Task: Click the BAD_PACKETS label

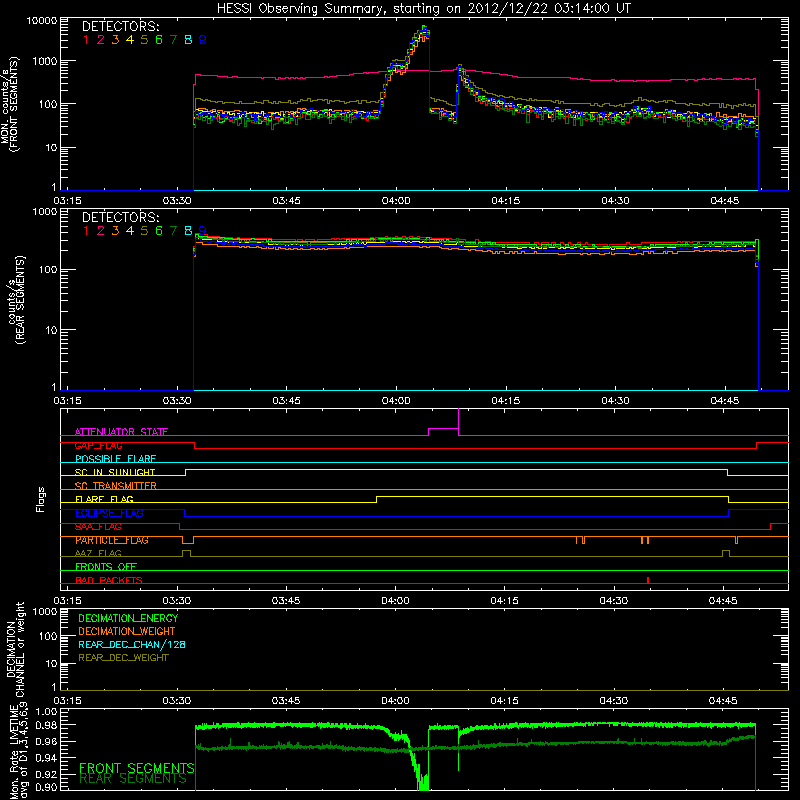Action: [109, 580]
